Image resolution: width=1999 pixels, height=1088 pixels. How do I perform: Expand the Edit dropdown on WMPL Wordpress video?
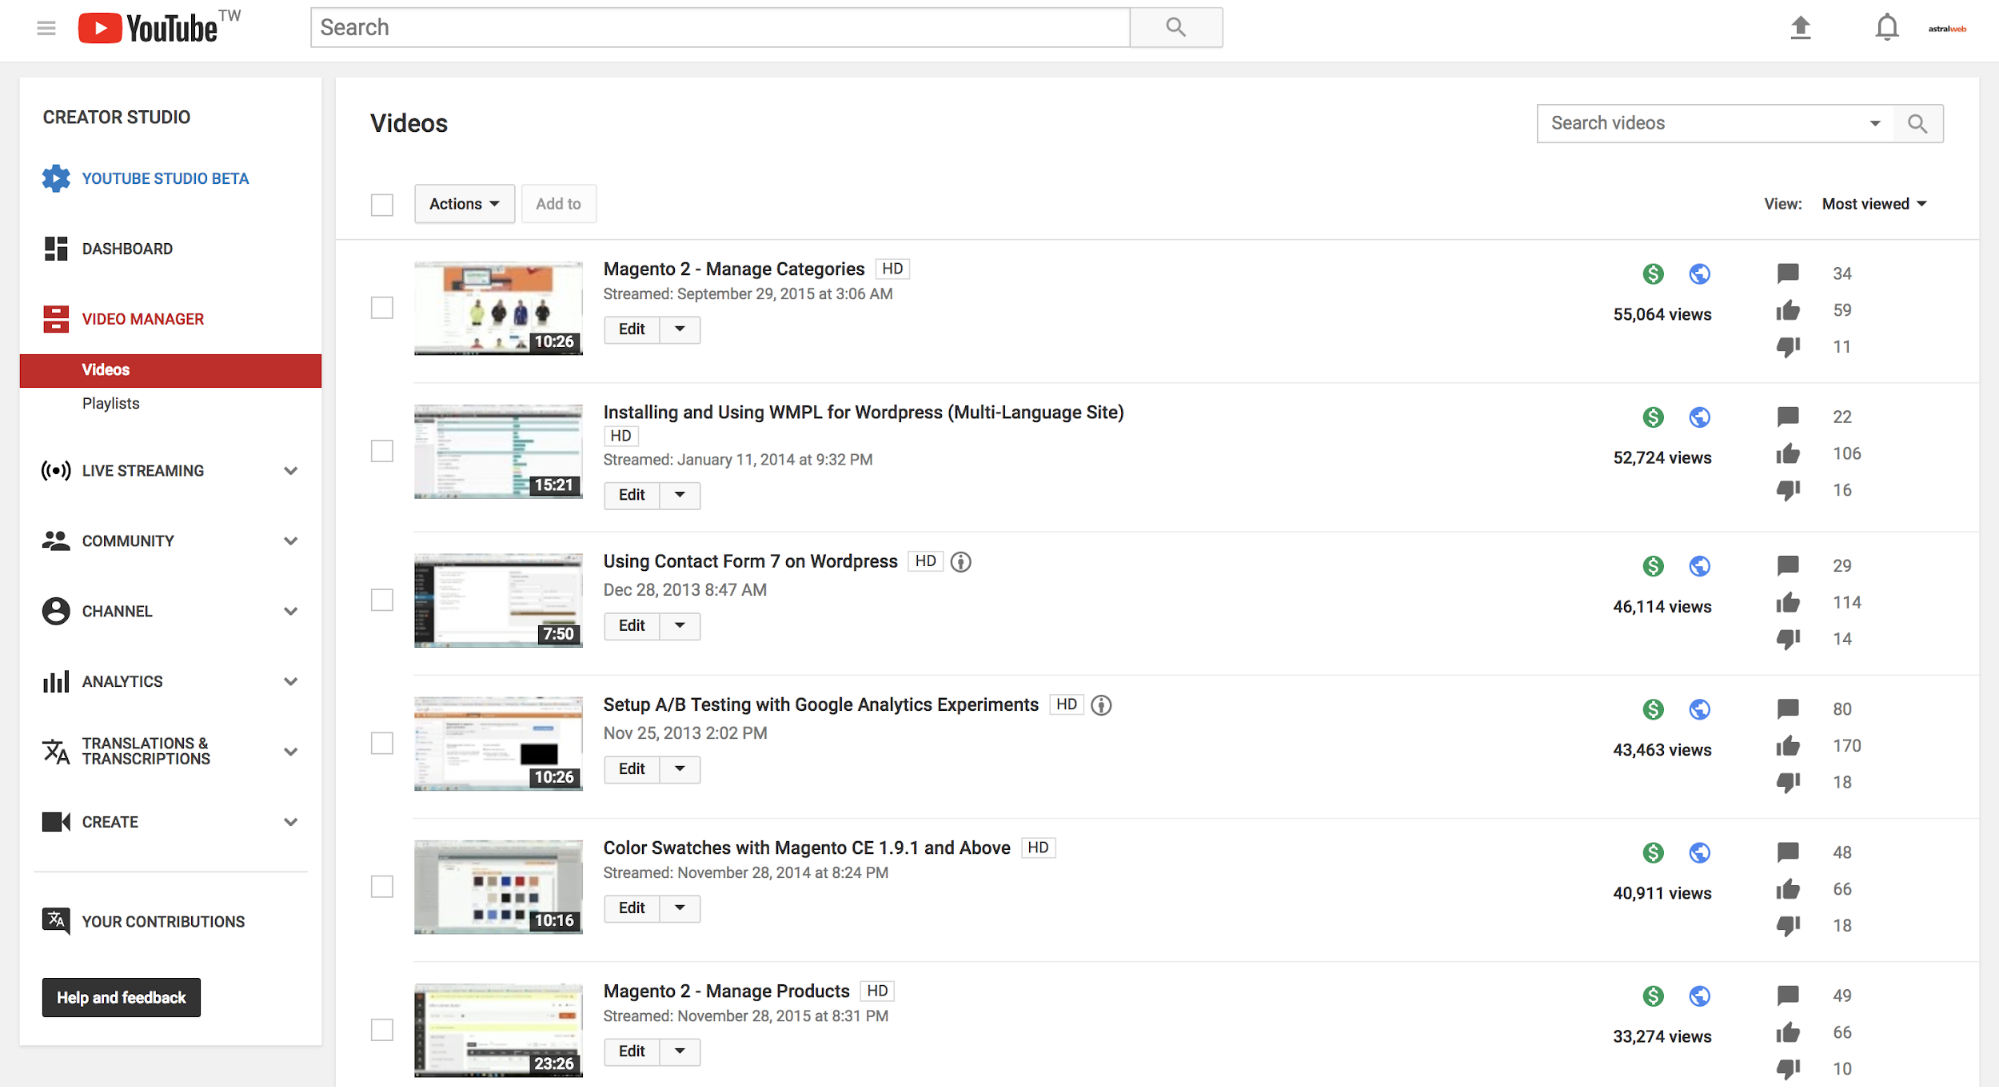(679, 494)
